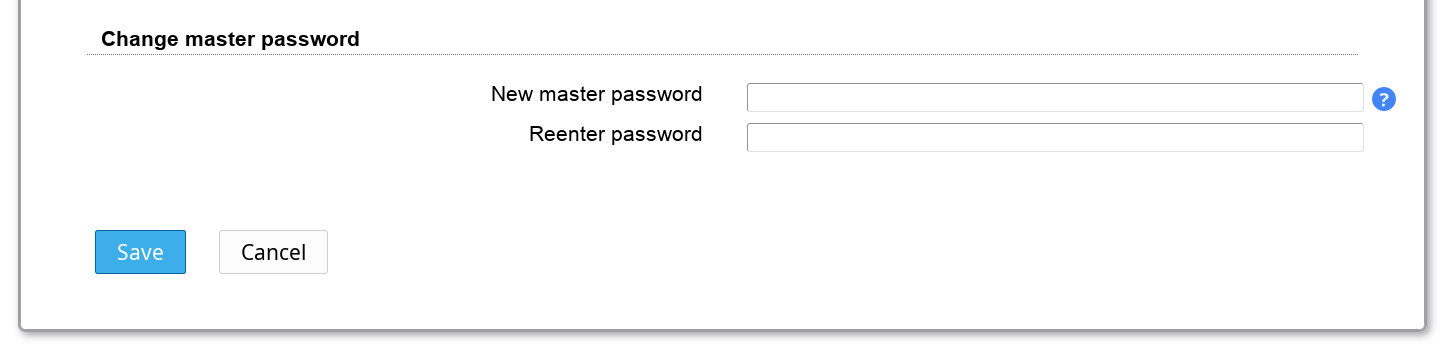This screenshot has height=363, width=1454.
Task: Click the empty field beside Reenter password
Action: 1055,137
